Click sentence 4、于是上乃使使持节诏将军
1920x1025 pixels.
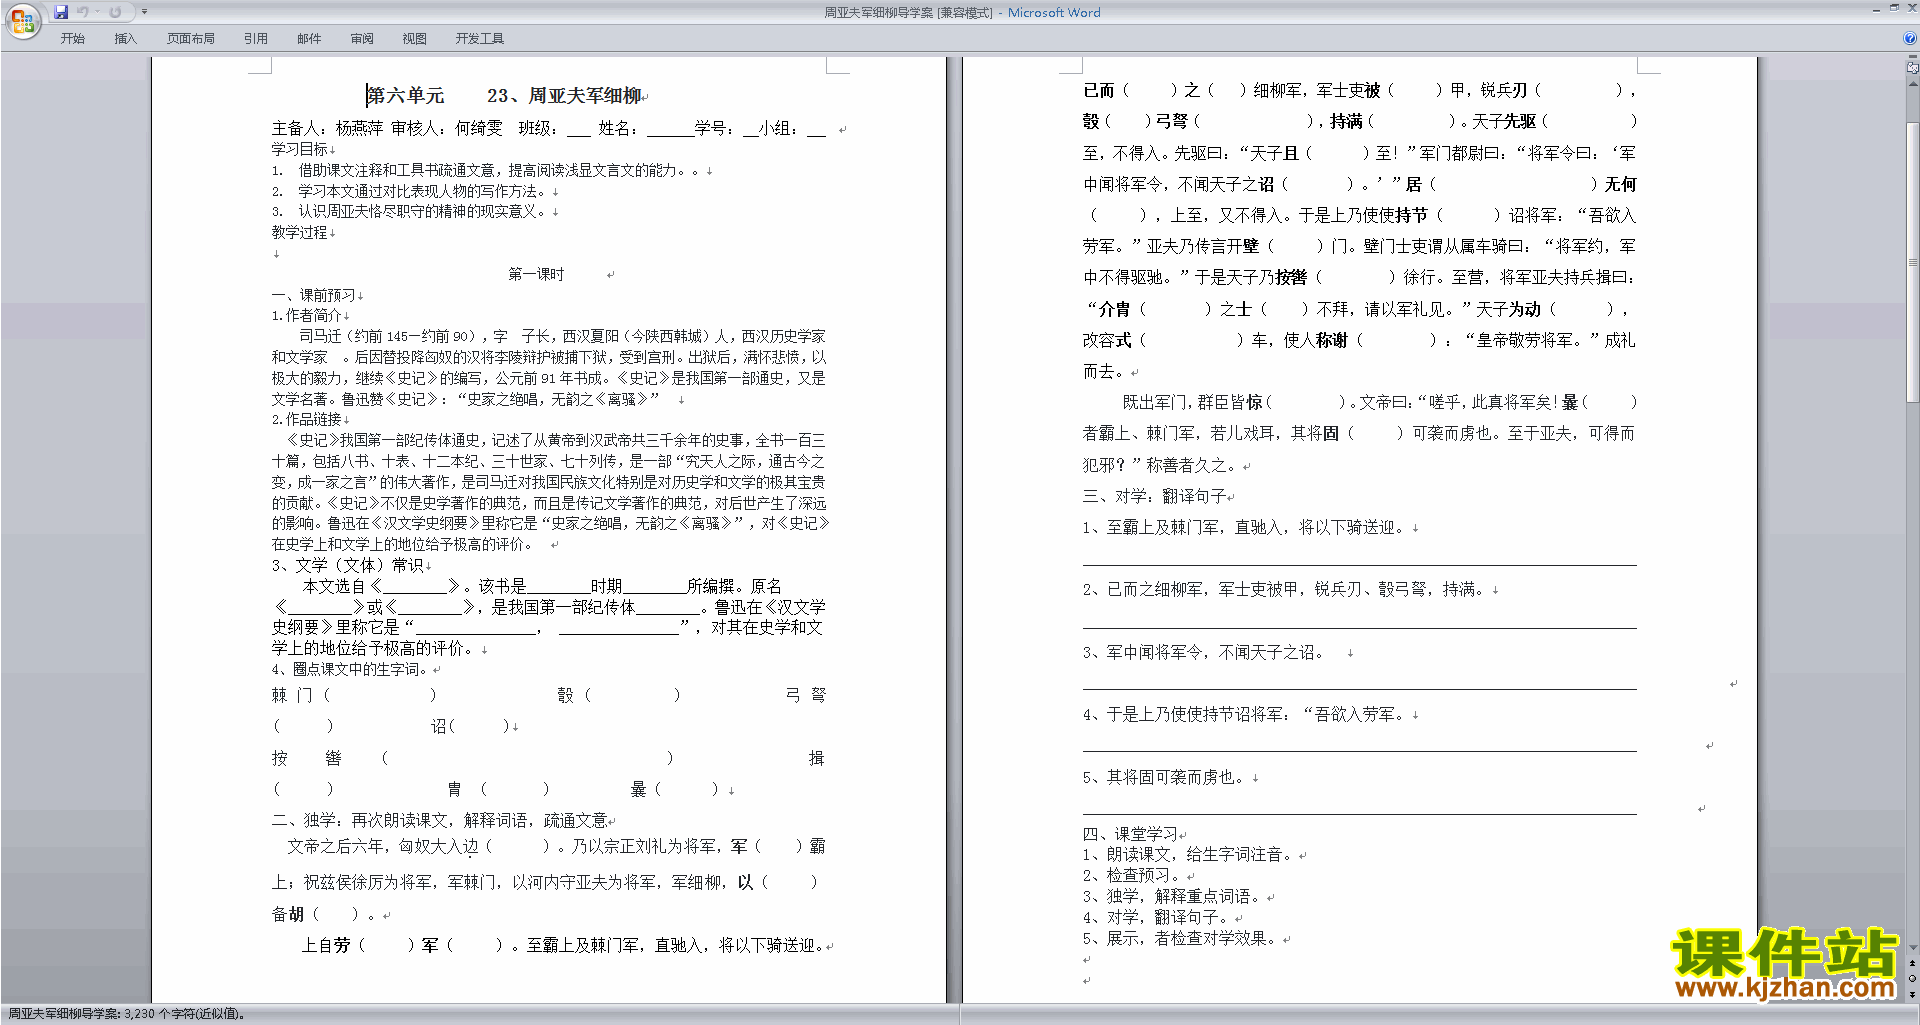click(x=1245, y=715)
